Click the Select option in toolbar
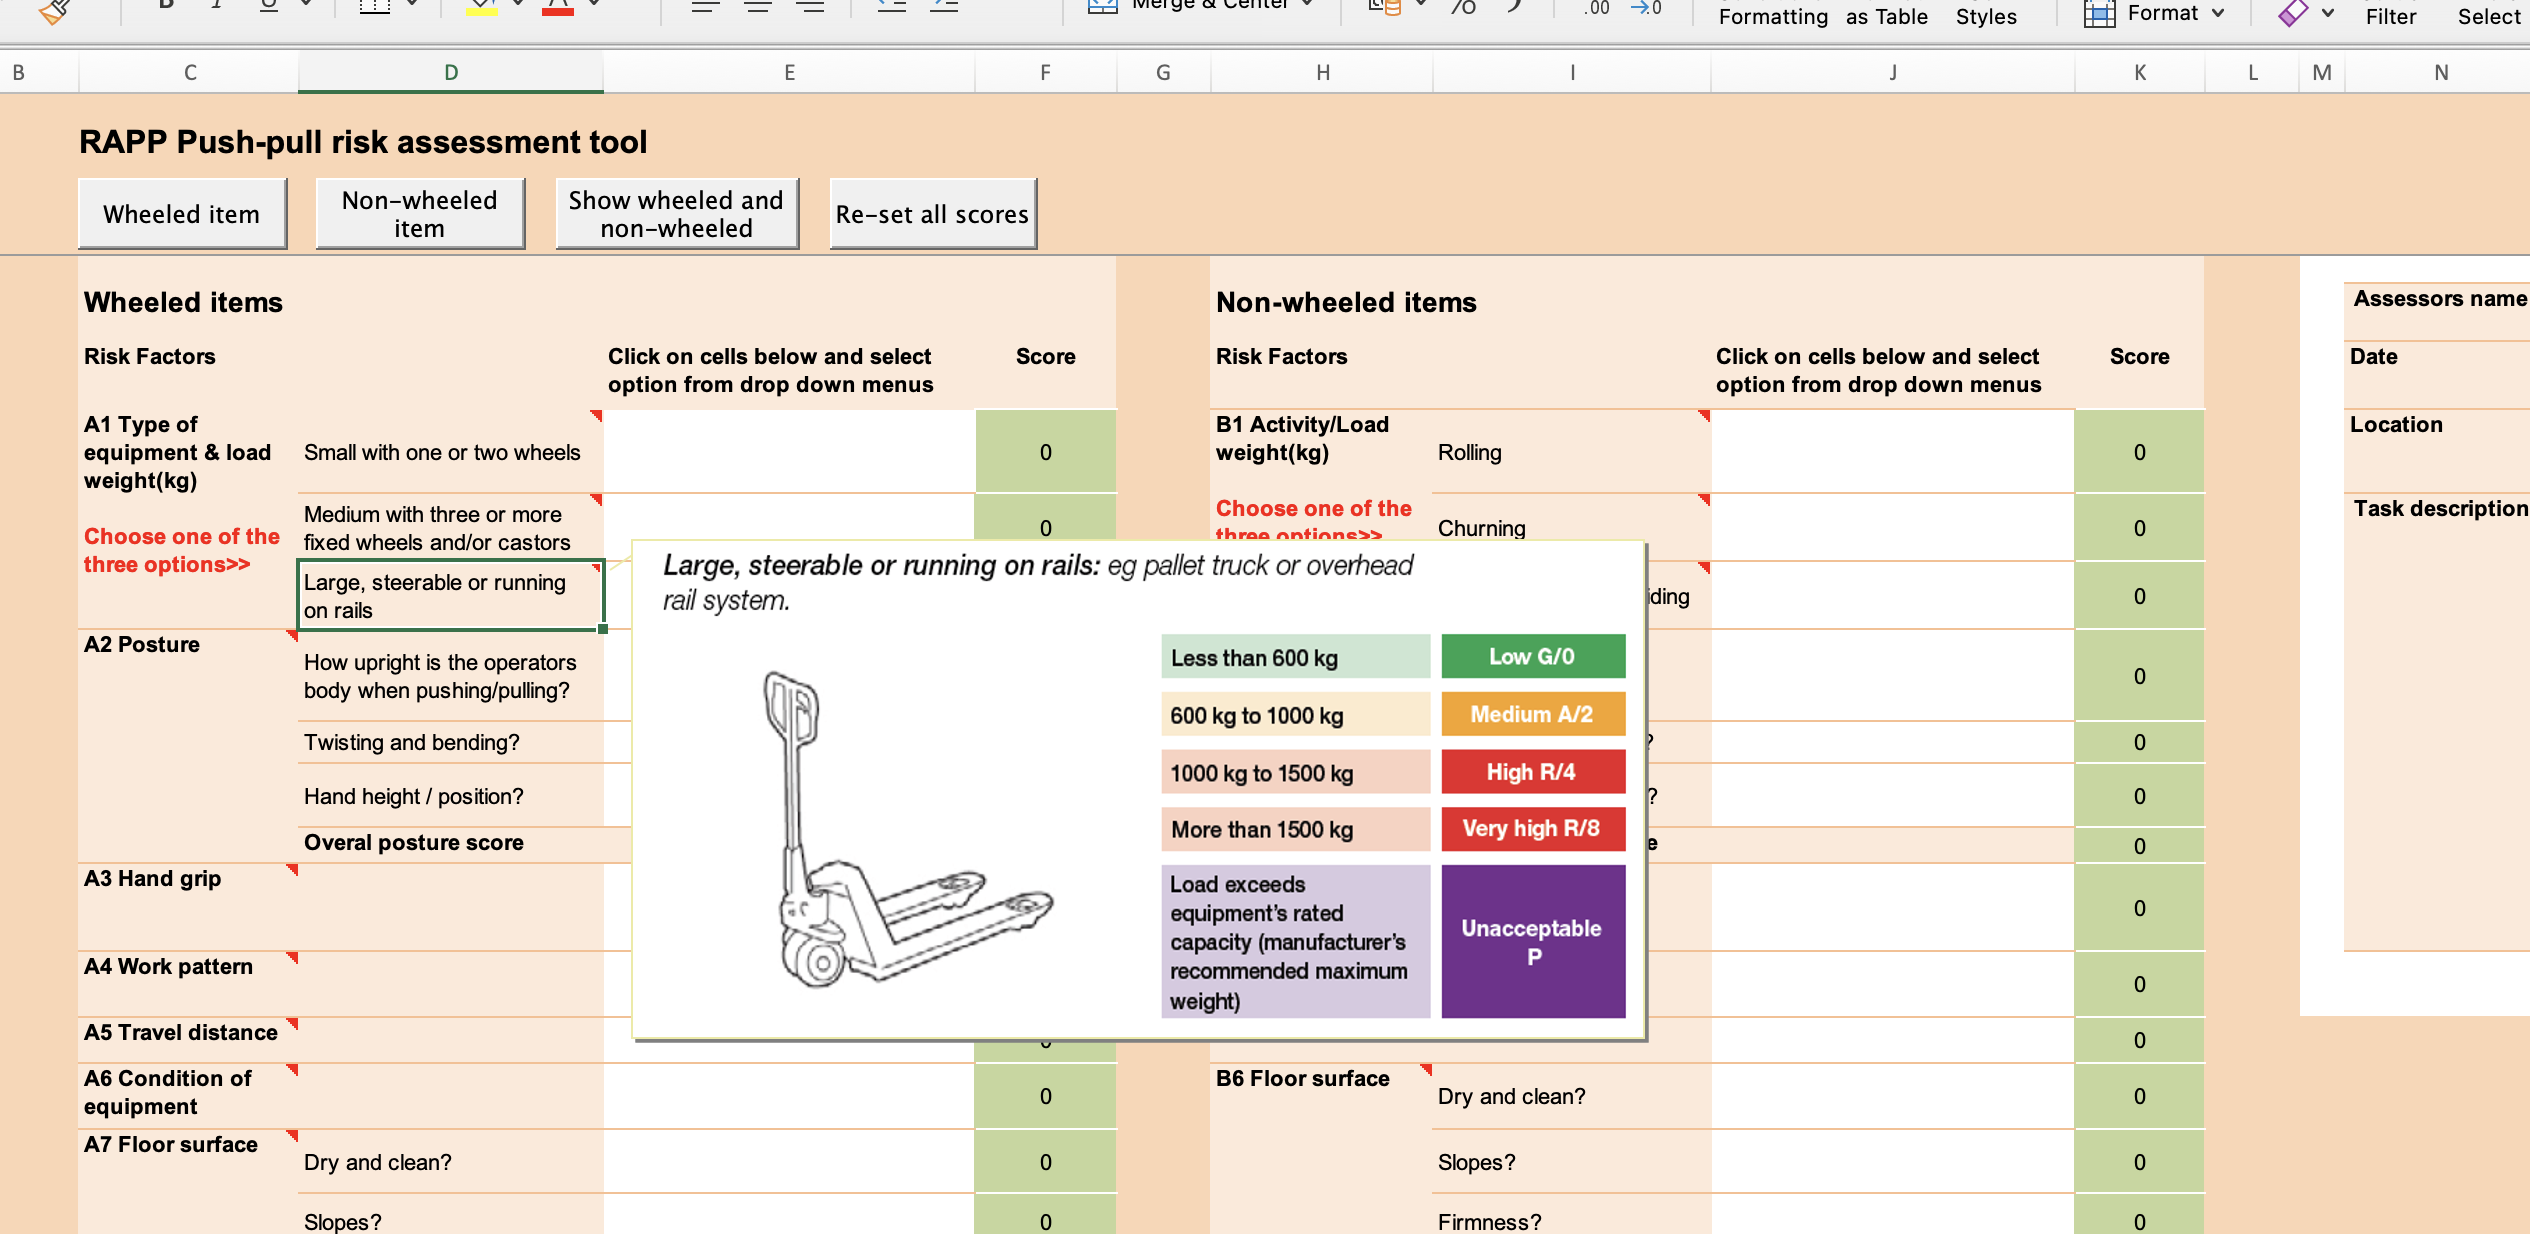The image size is (2530, 1234). click(2489, 16)
